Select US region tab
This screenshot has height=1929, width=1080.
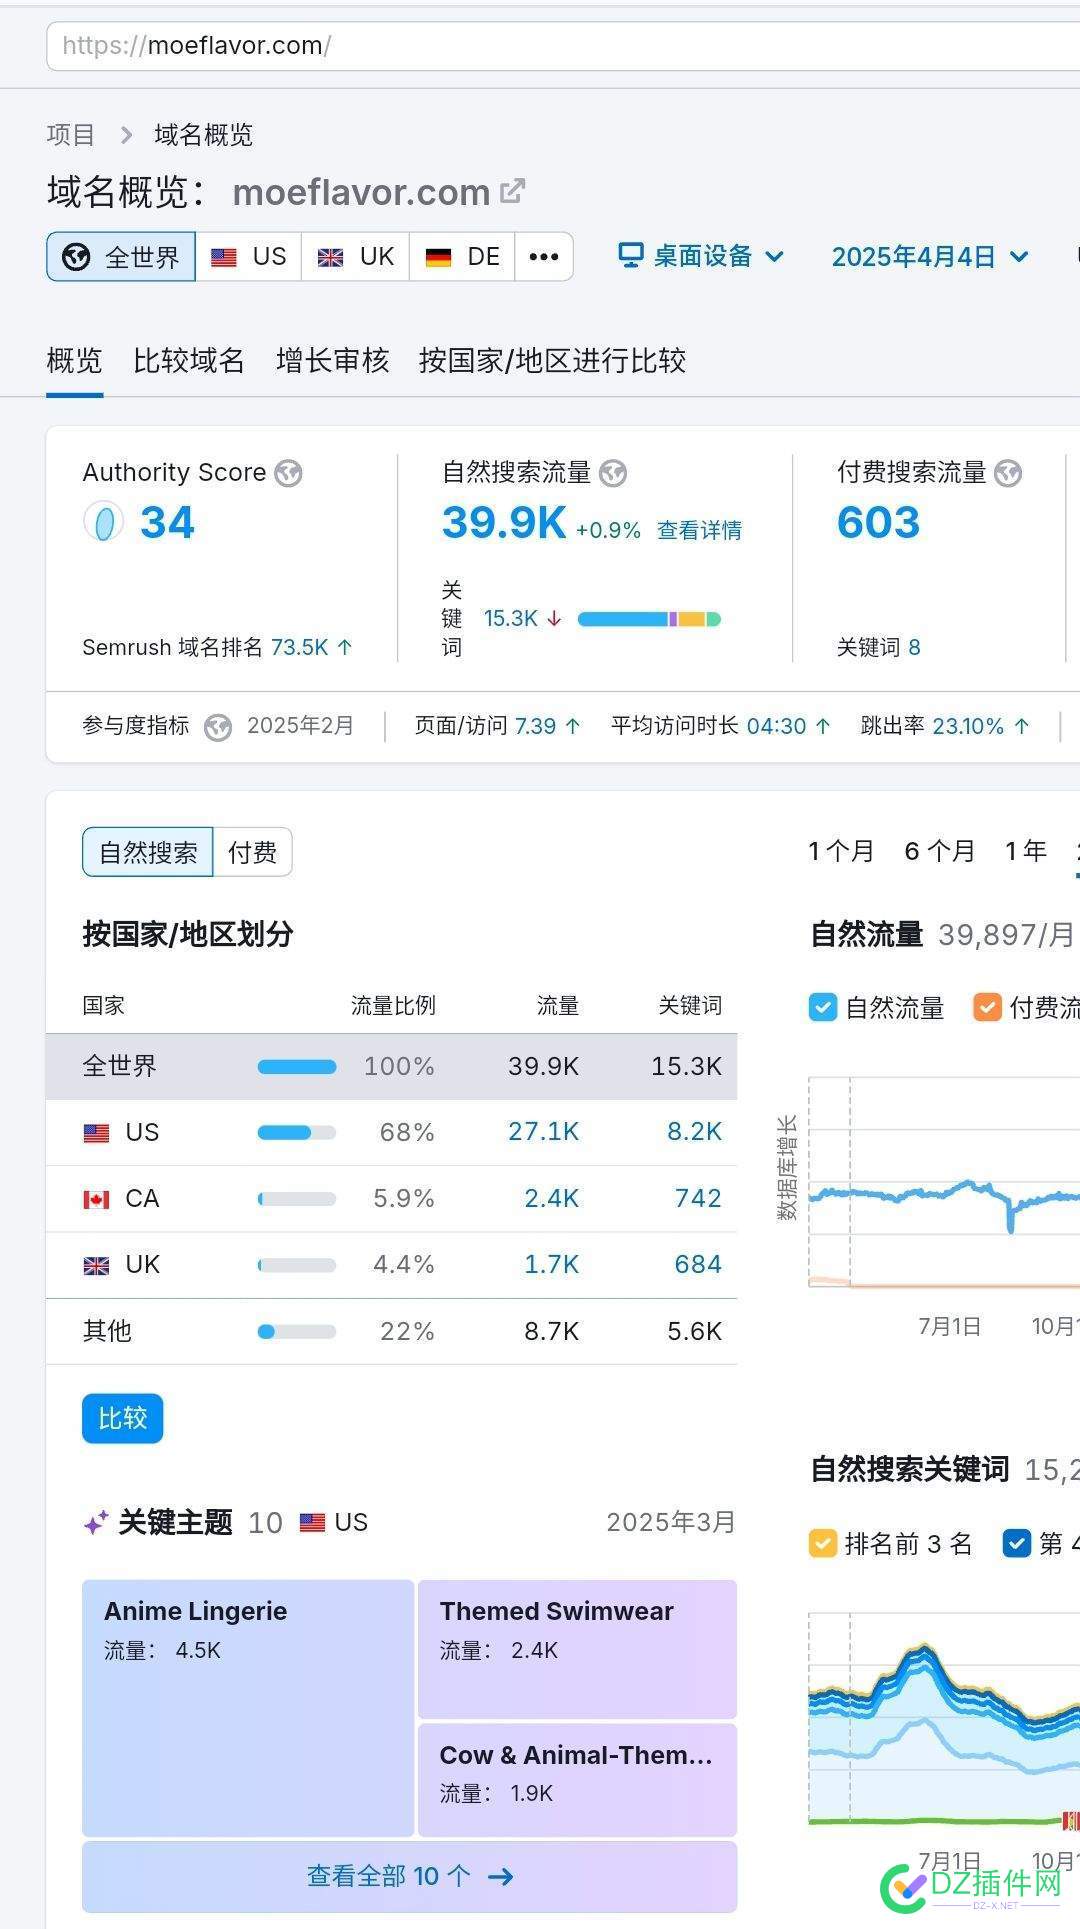coord(248,257)
